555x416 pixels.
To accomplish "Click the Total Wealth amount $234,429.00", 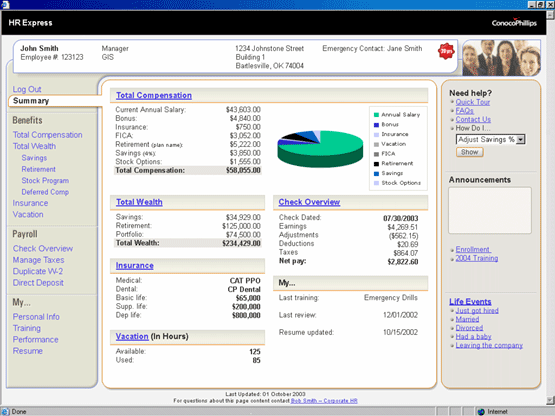I will pyautogui.click(x=241, y=243).
